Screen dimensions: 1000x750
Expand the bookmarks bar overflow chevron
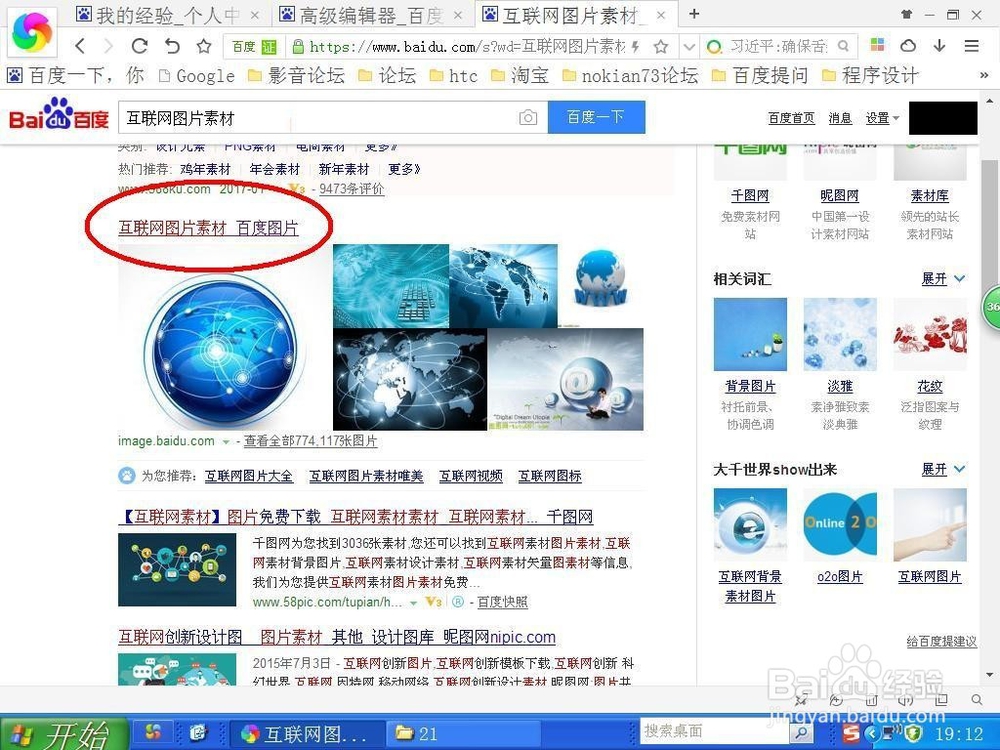(984, 76)
